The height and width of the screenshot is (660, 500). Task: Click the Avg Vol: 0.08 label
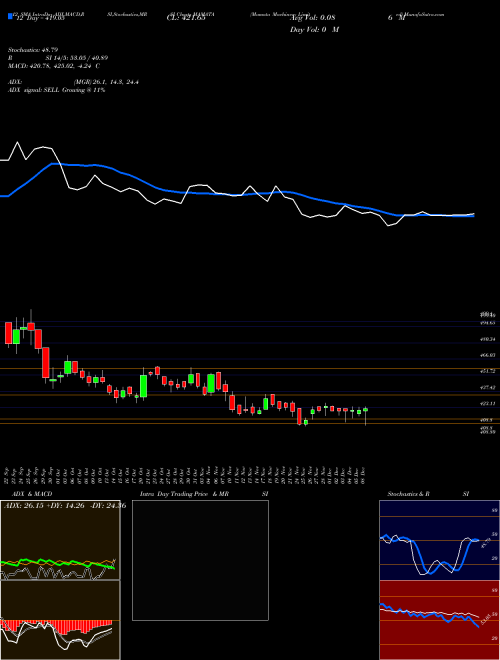(312, 18)
